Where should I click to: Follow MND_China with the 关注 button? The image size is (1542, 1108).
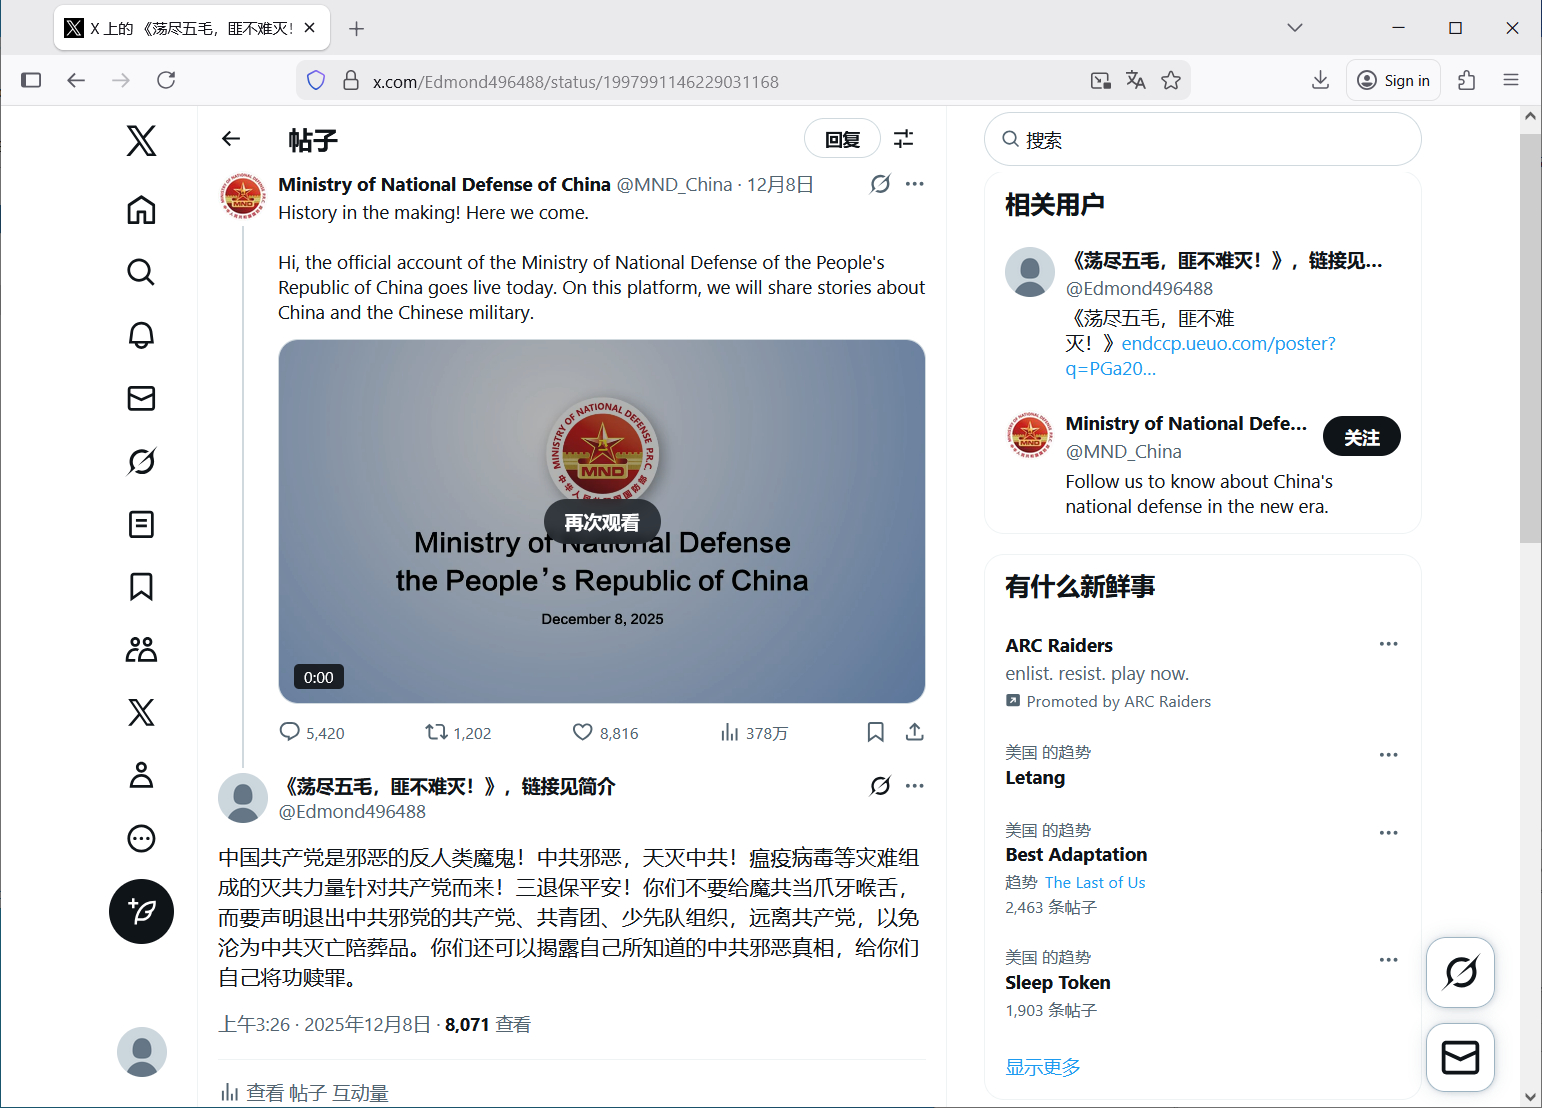pos(1361,437)
